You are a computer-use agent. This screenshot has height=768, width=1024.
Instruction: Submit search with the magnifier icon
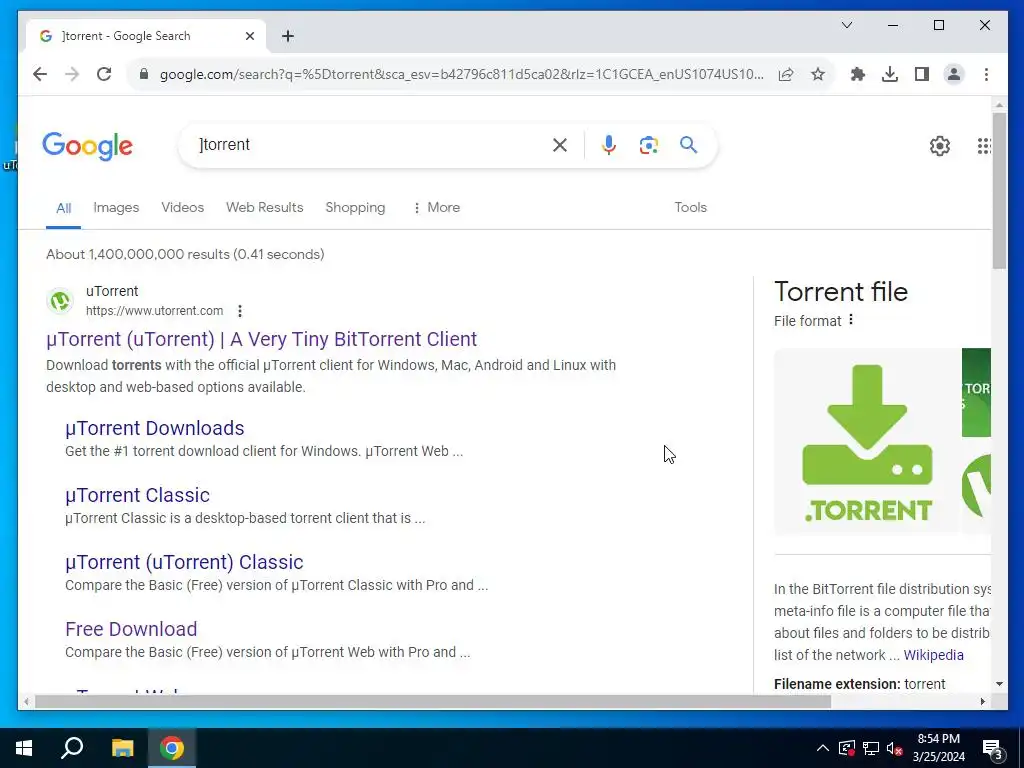[688, 145]
